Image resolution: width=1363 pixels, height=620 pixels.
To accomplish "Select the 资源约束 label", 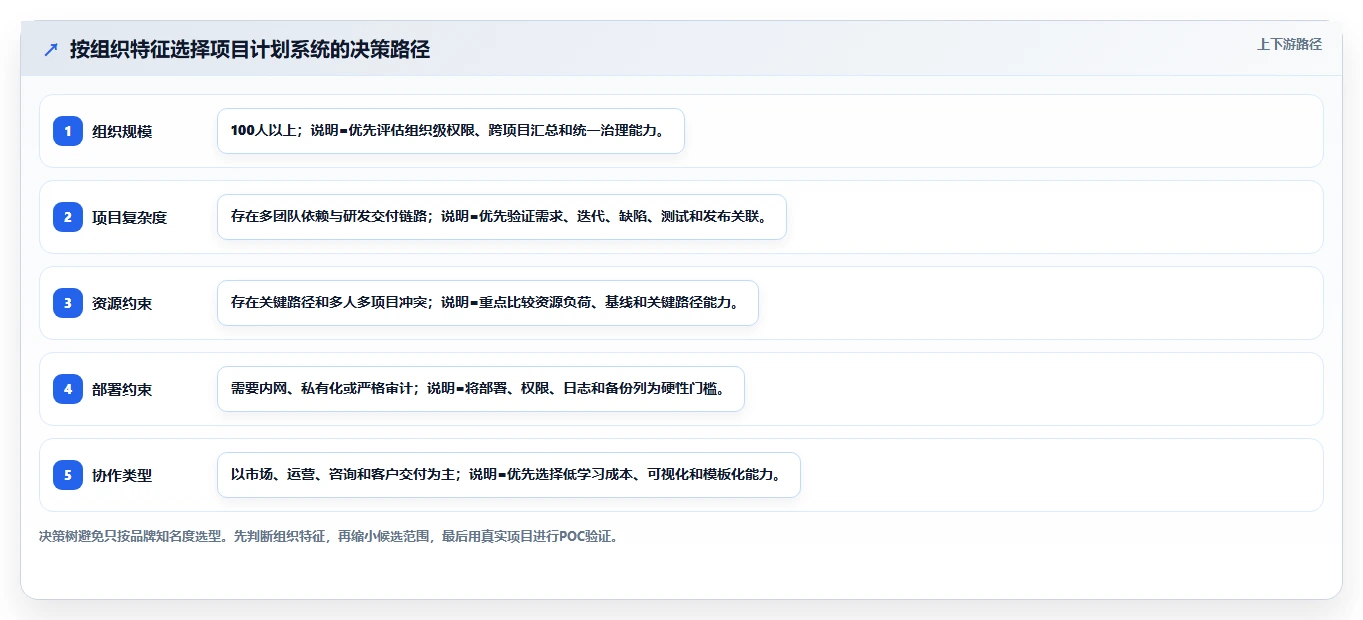I will tap(122, 303).
